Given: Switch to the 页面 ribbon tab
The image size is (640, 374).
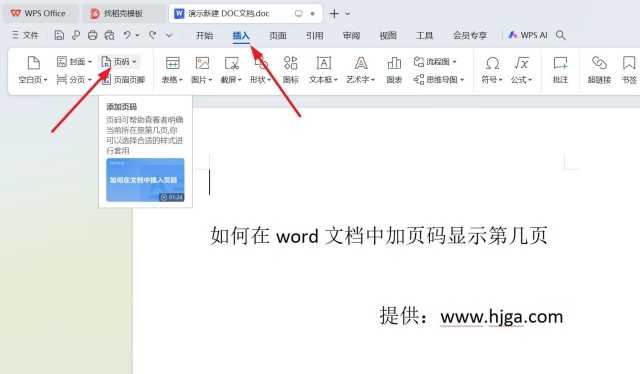Looking at the screenshot, I should [278, 36].
